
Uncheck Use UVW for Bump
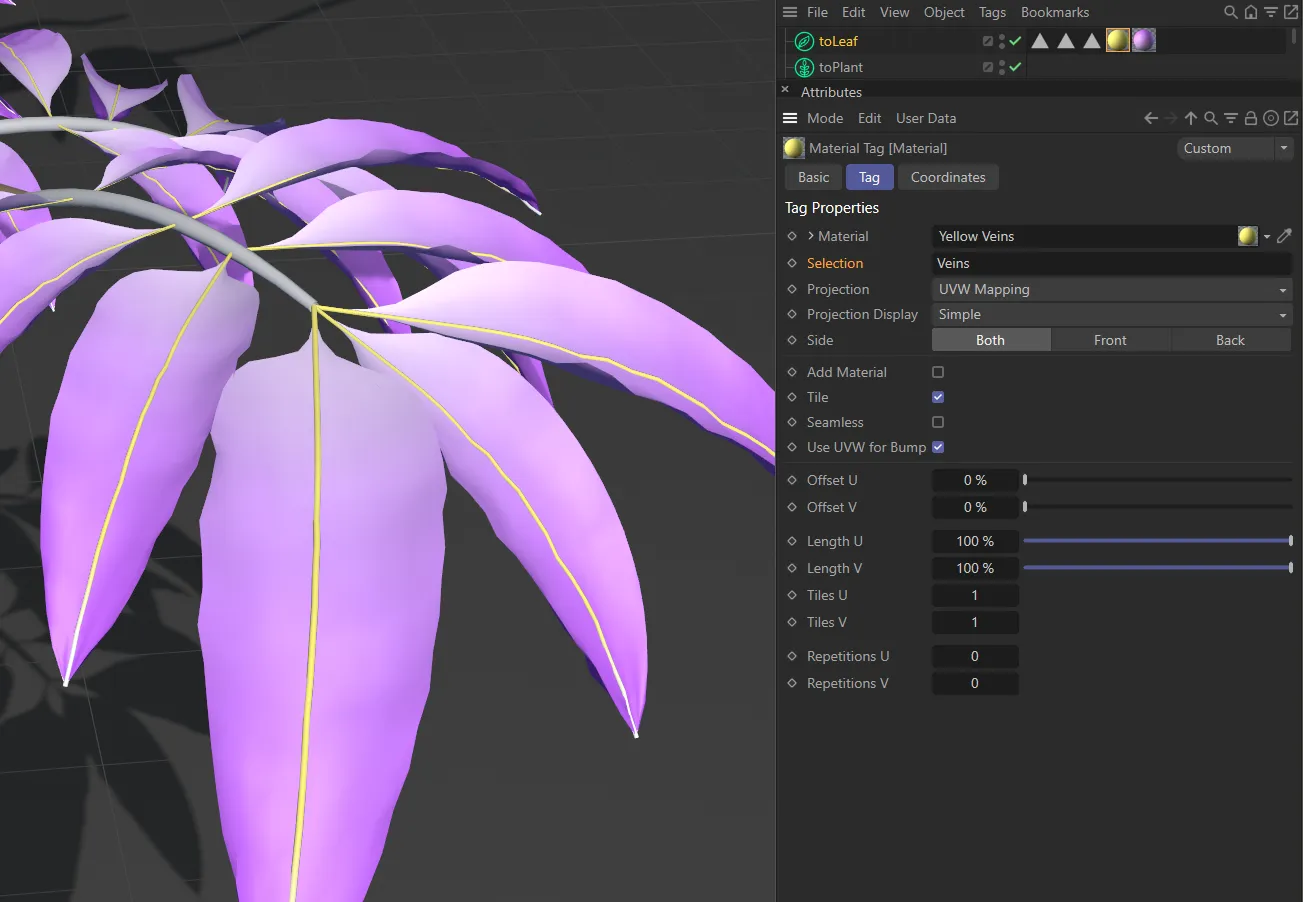(937, 447)
